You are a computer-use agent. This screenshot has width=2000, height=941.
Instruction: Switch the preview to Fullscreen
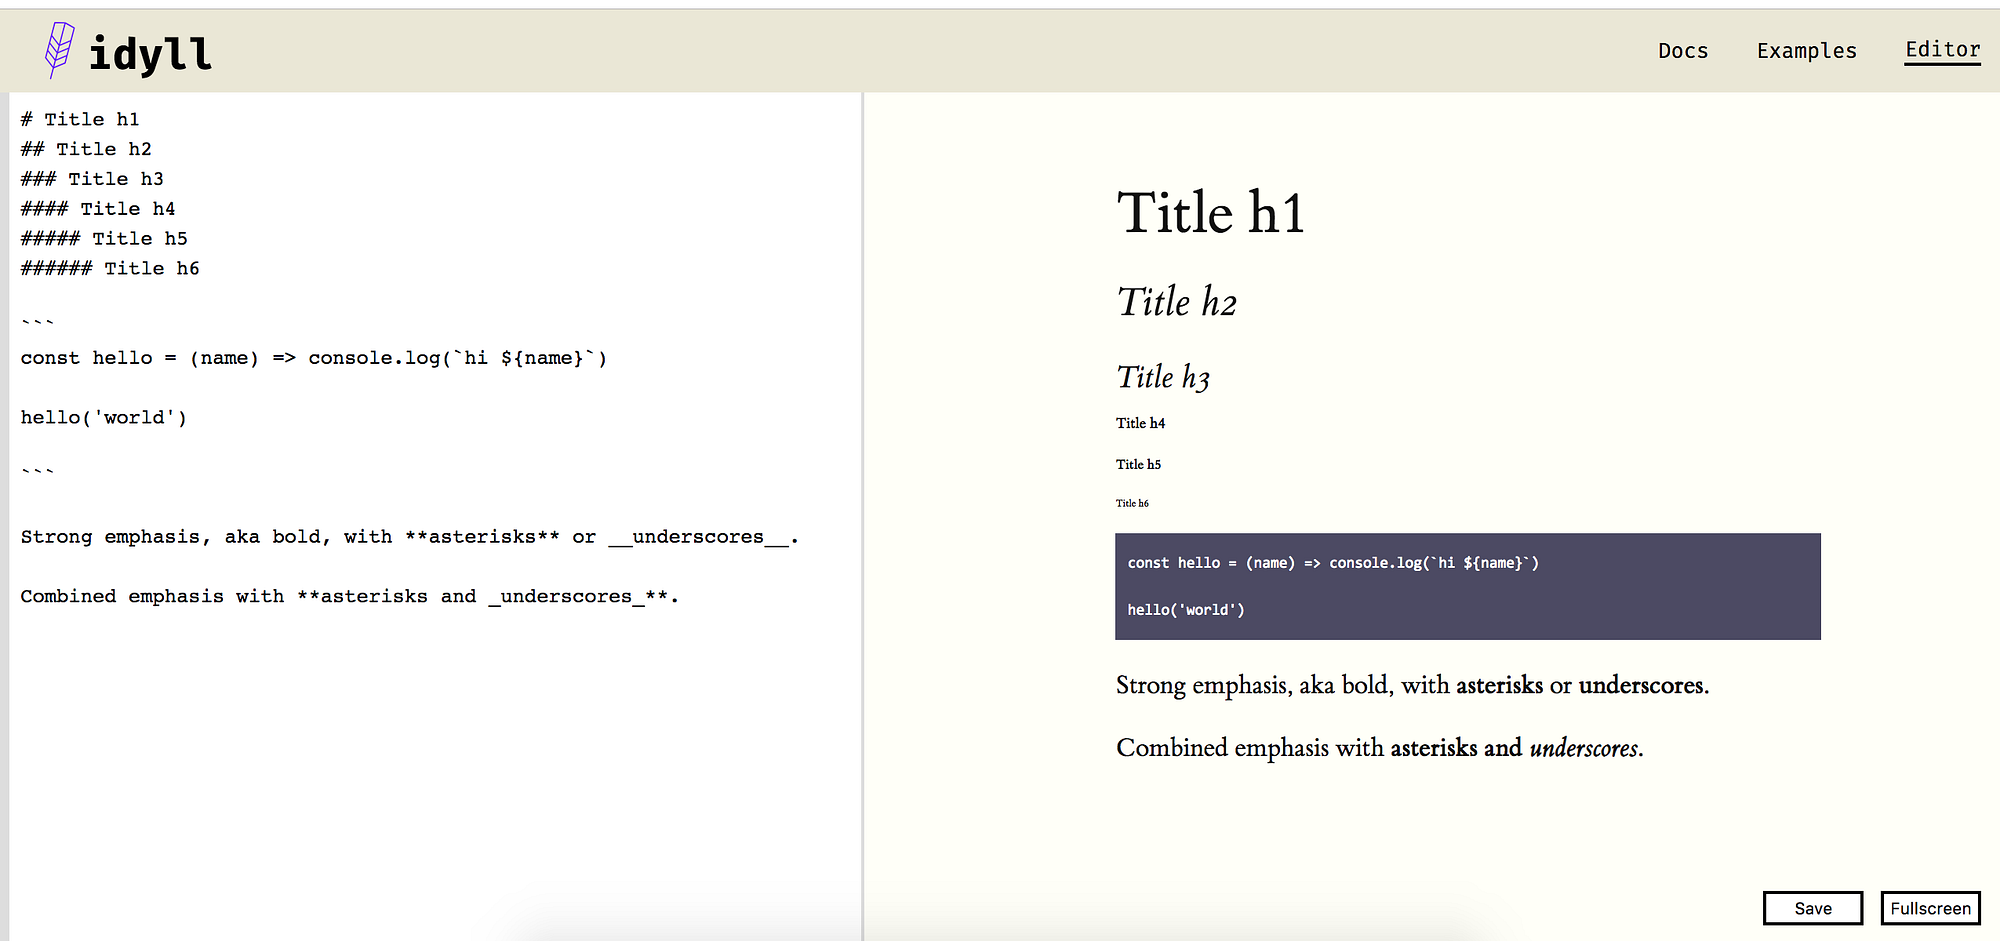click(x=1930, y=908)
